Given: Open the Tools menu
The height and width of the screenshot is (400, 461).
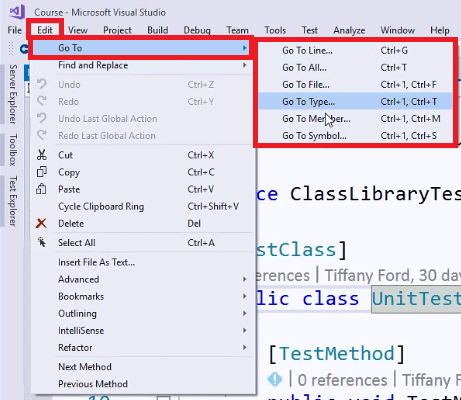Looking at the screenshot, I should 275,30.
